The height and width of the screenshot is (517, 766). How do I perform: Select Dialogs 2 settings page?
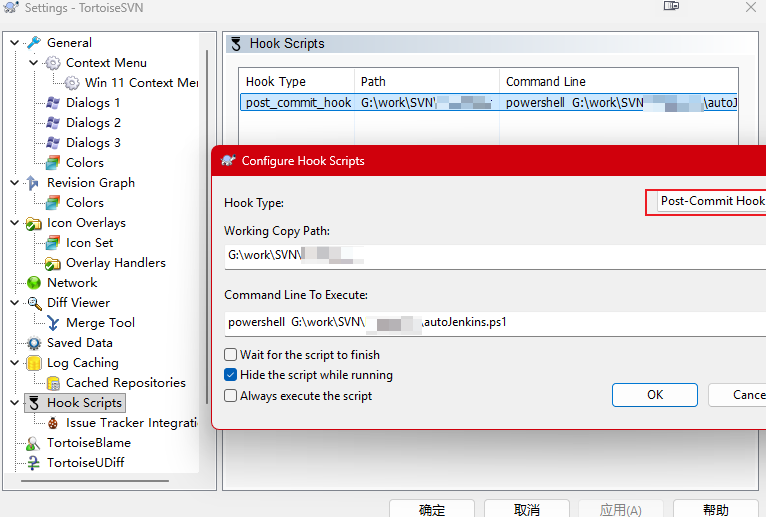click(x=93, y=123)
